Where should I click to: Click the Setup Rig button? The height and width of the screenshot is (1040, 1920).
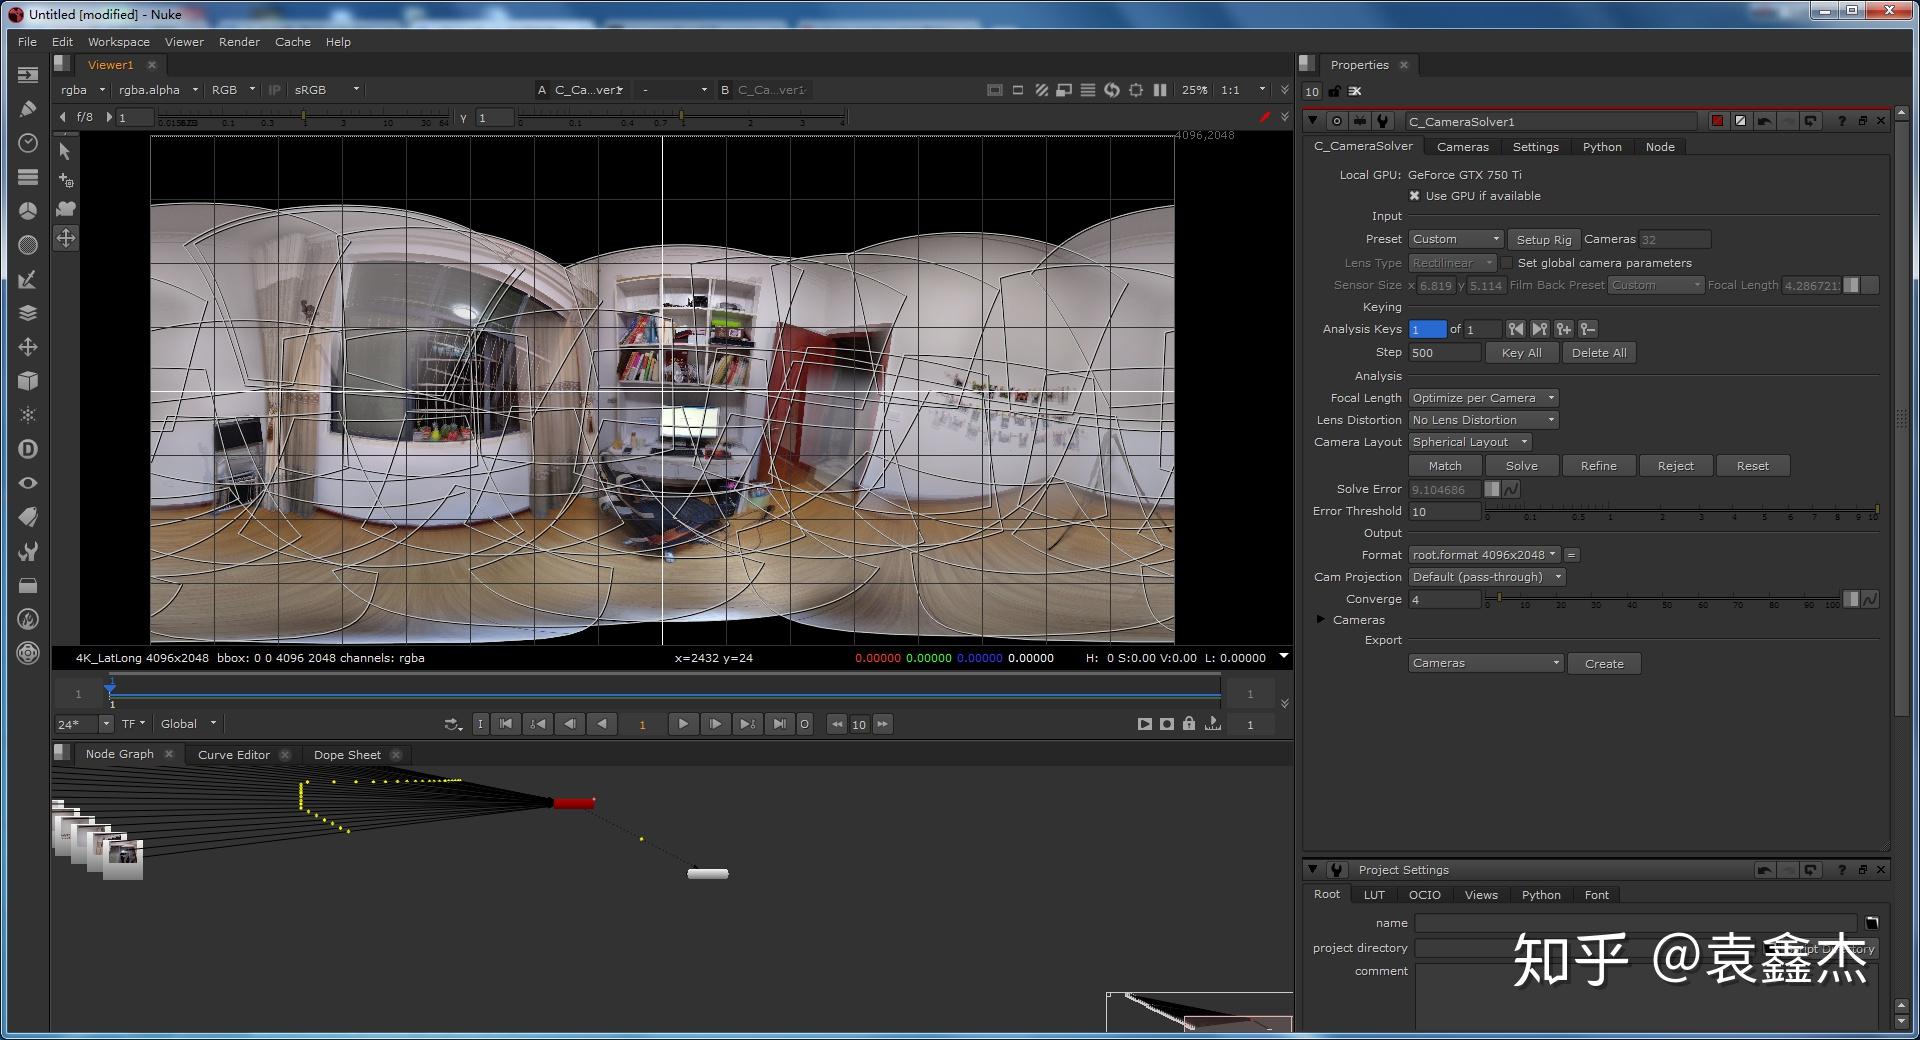(1544, 239)
